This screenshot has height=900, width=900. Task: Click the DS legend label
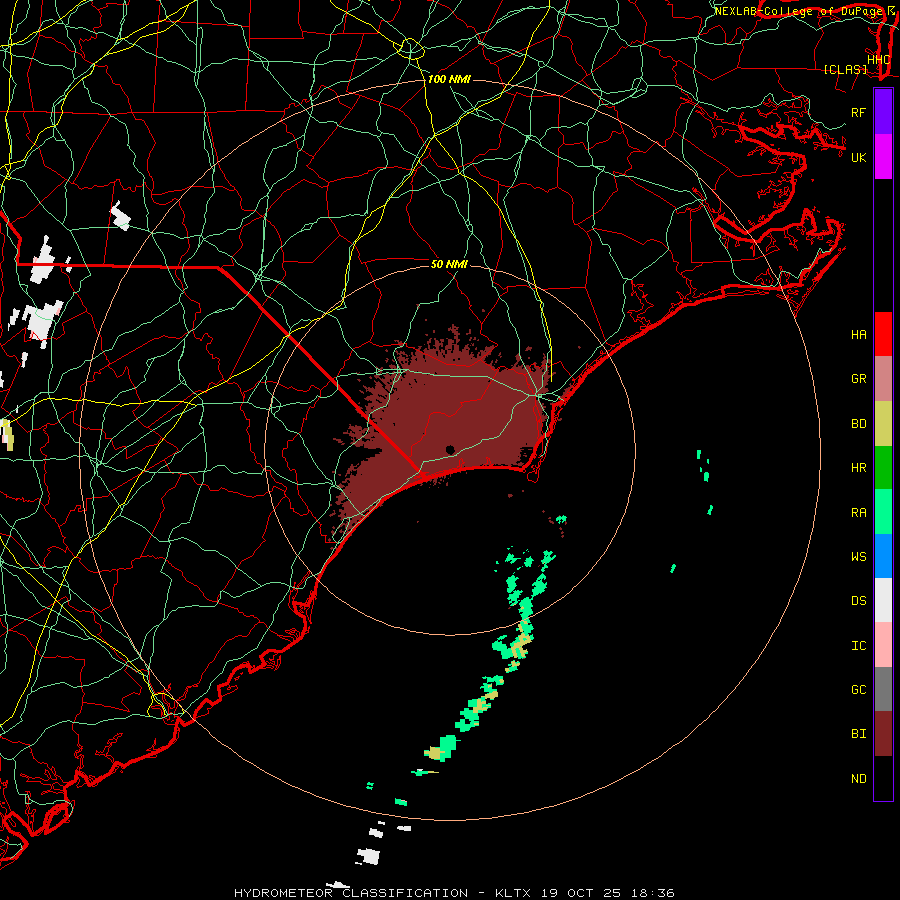[858, 601]
